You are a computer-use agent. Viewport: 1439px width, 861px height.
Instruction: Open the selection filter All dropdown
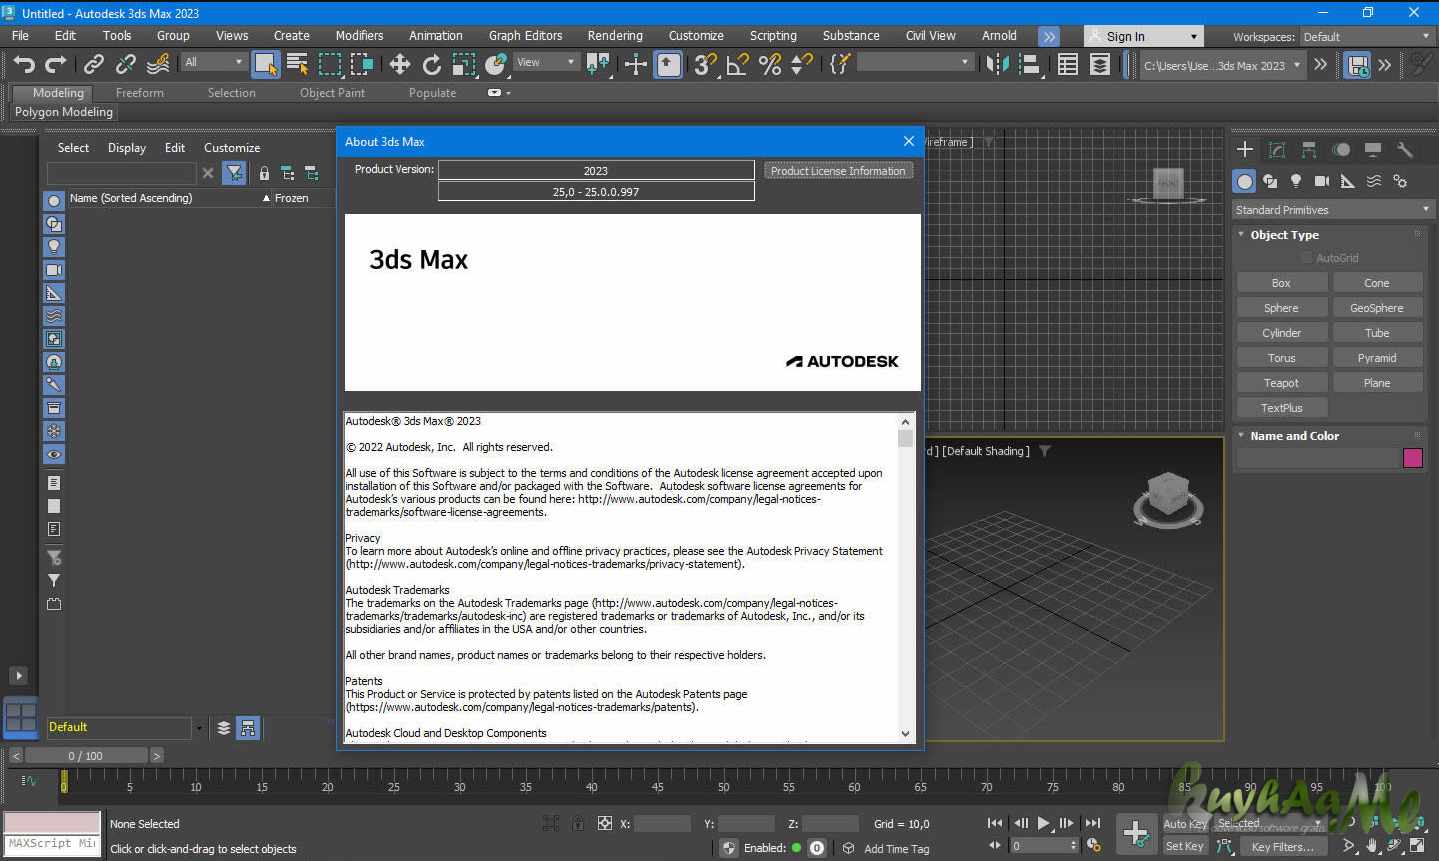(214, 62)
